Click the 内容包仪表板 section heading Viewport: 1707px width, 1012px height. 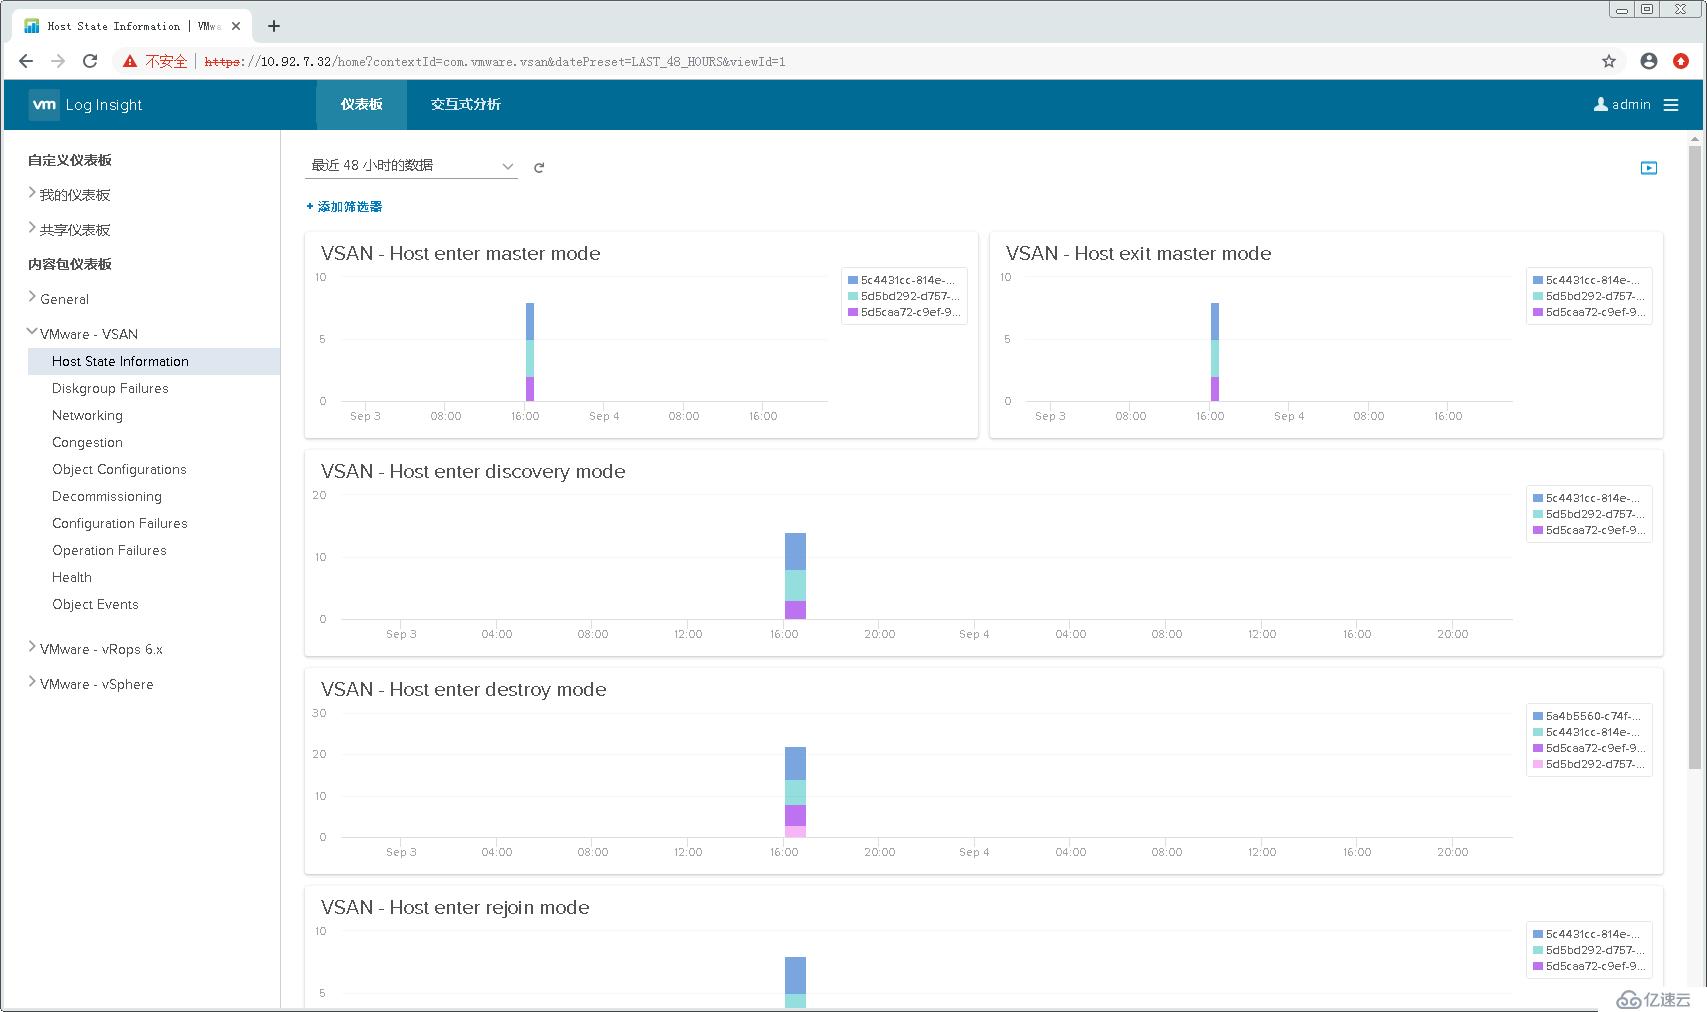coord(70,264)
